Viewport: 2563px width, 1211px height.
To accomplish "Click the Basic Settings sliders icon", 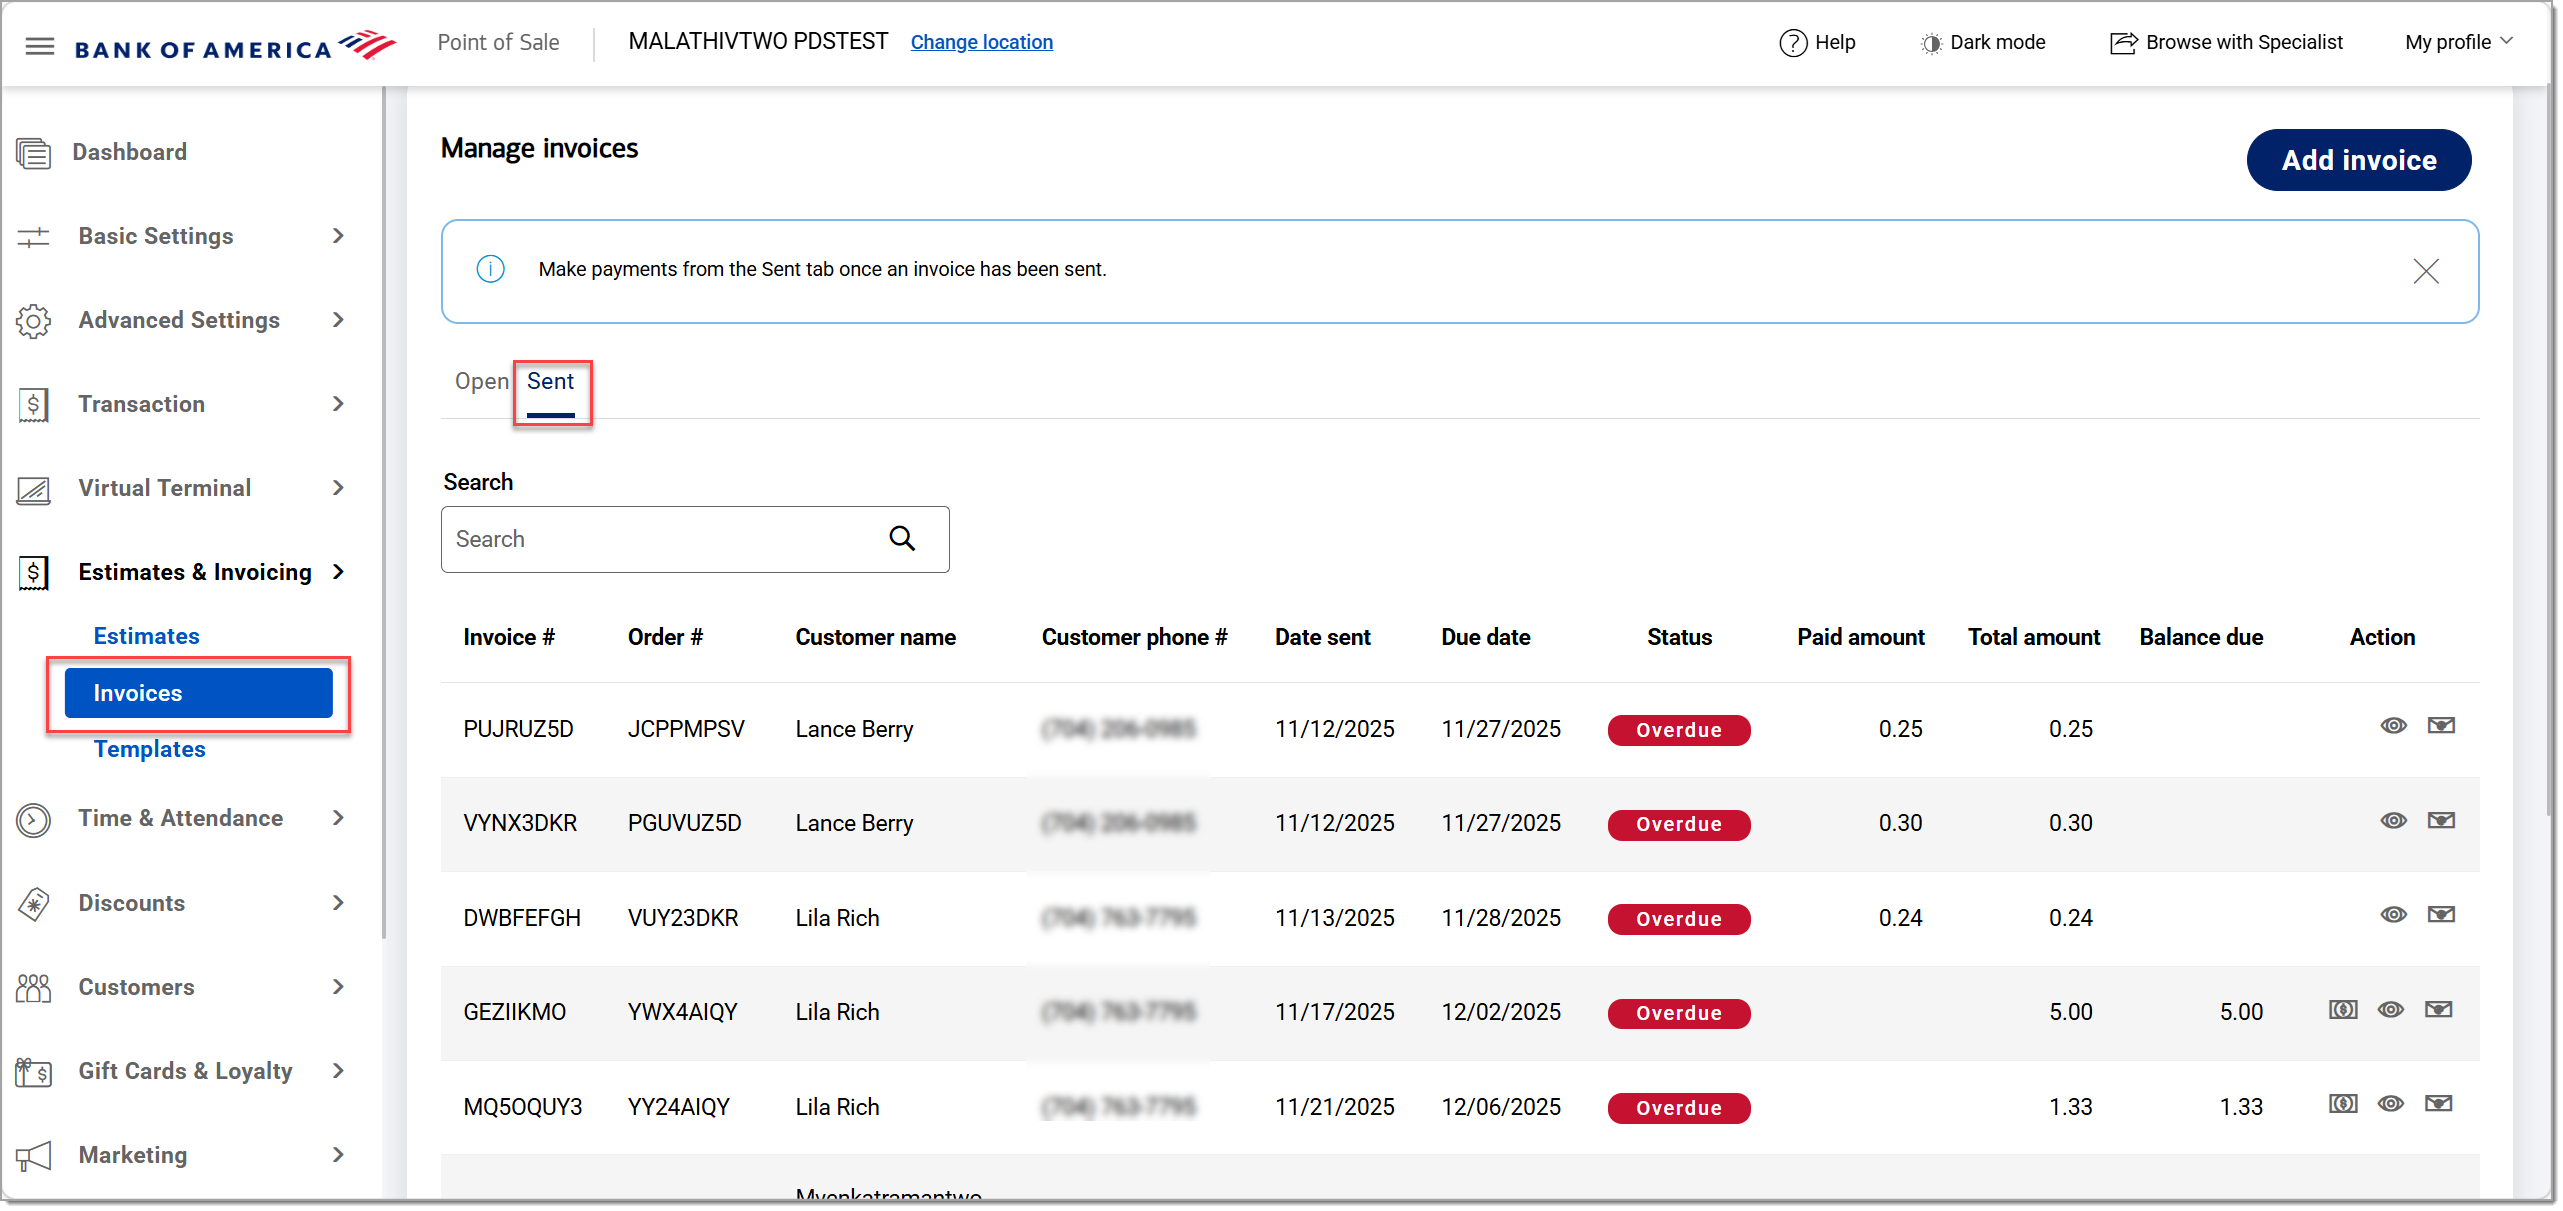I will click(33, 237).
